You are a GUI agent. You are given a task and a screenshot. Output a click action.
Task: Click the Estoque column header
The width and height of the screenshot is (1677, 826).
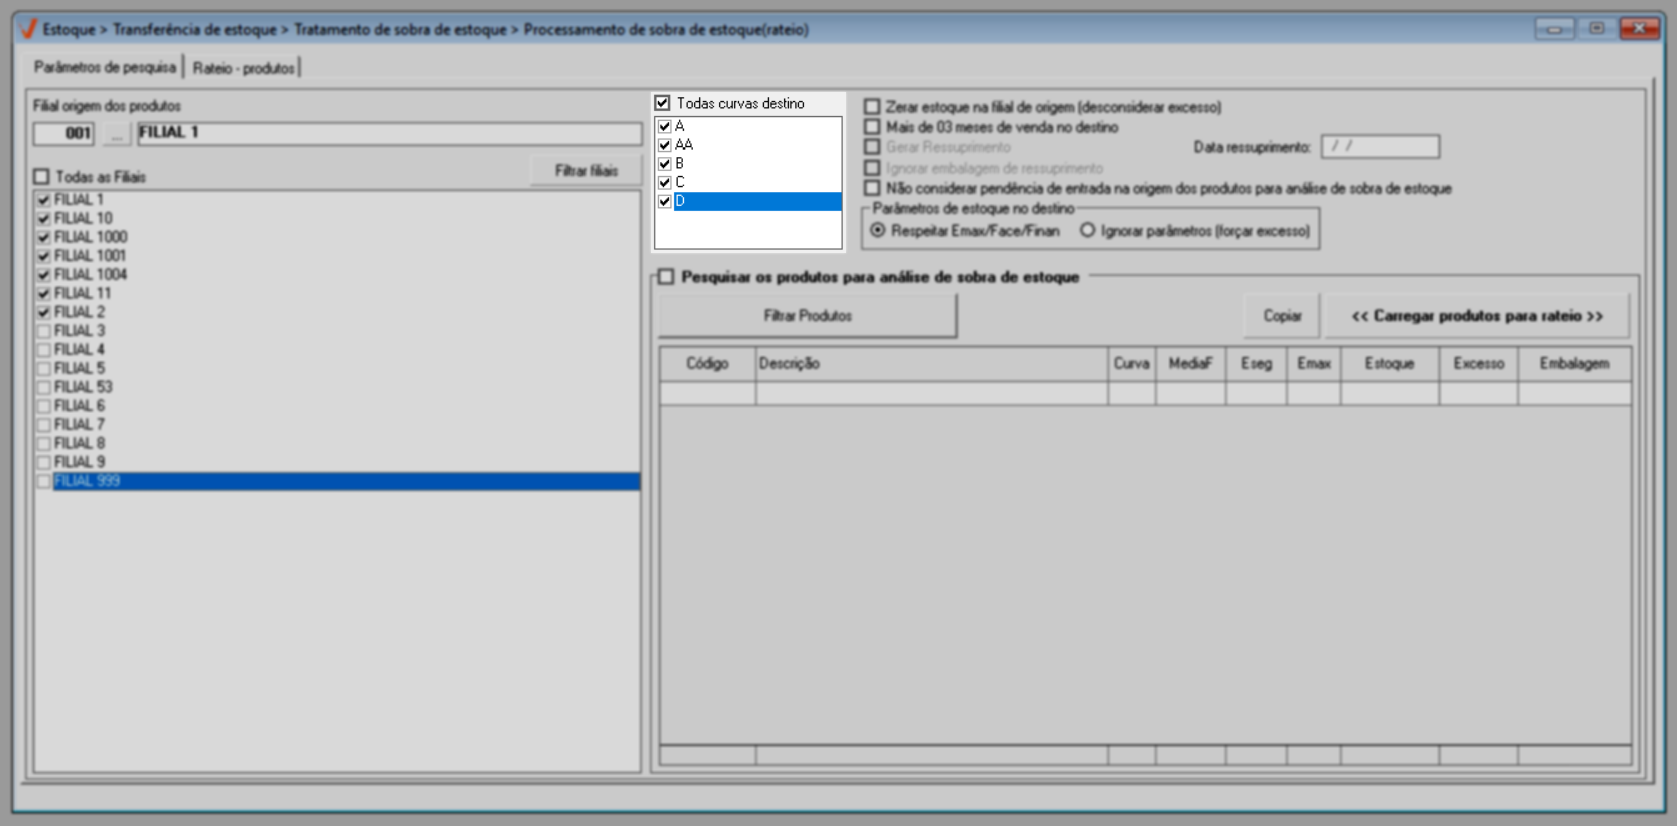1390,364
